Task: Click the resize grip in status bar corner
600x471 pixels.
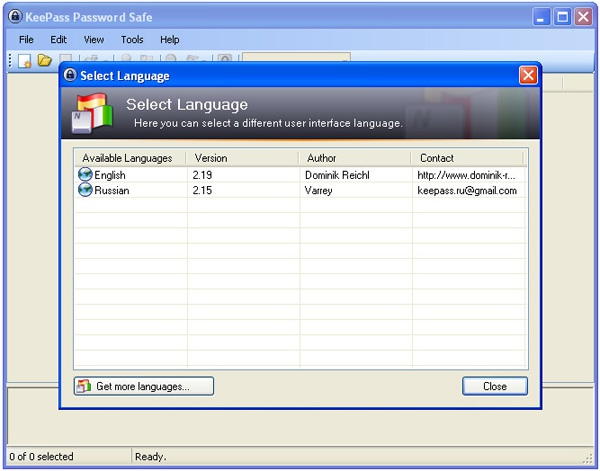Action: coord(587,459)
